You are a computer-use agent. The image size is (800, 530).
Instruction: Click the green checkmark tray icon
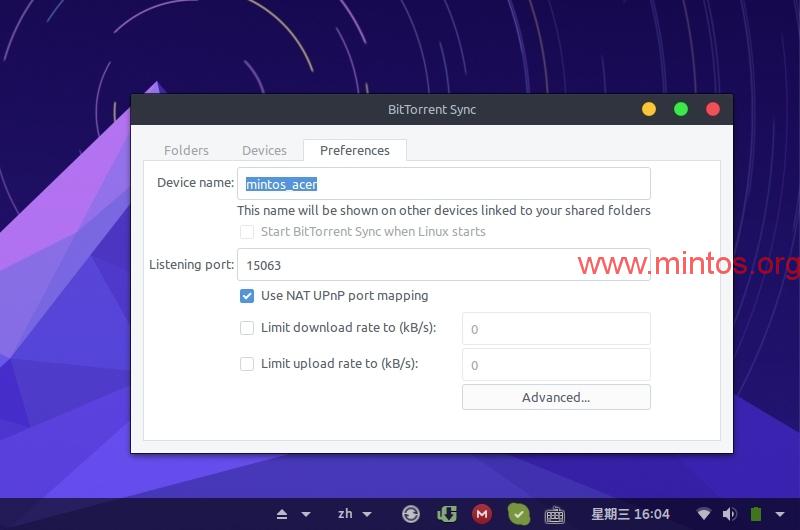(x=519, y=514)
